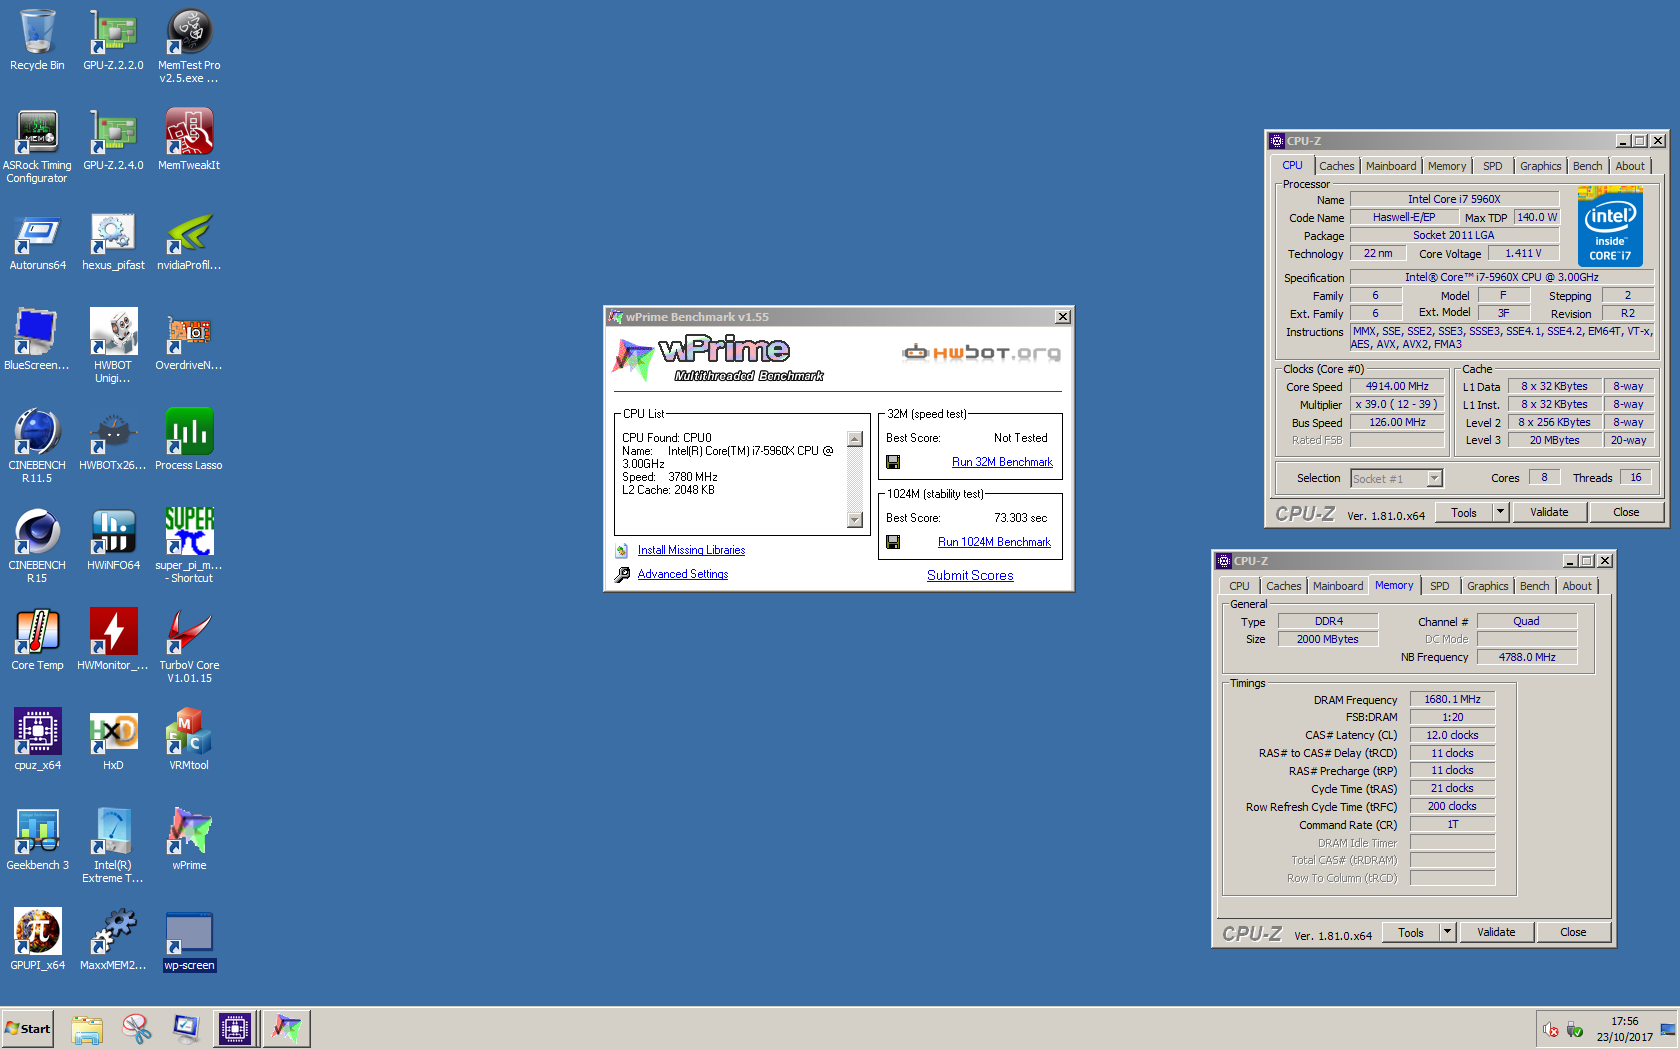
Task: Open Advanced Settings in wPrime
Action: pos(683,574)
